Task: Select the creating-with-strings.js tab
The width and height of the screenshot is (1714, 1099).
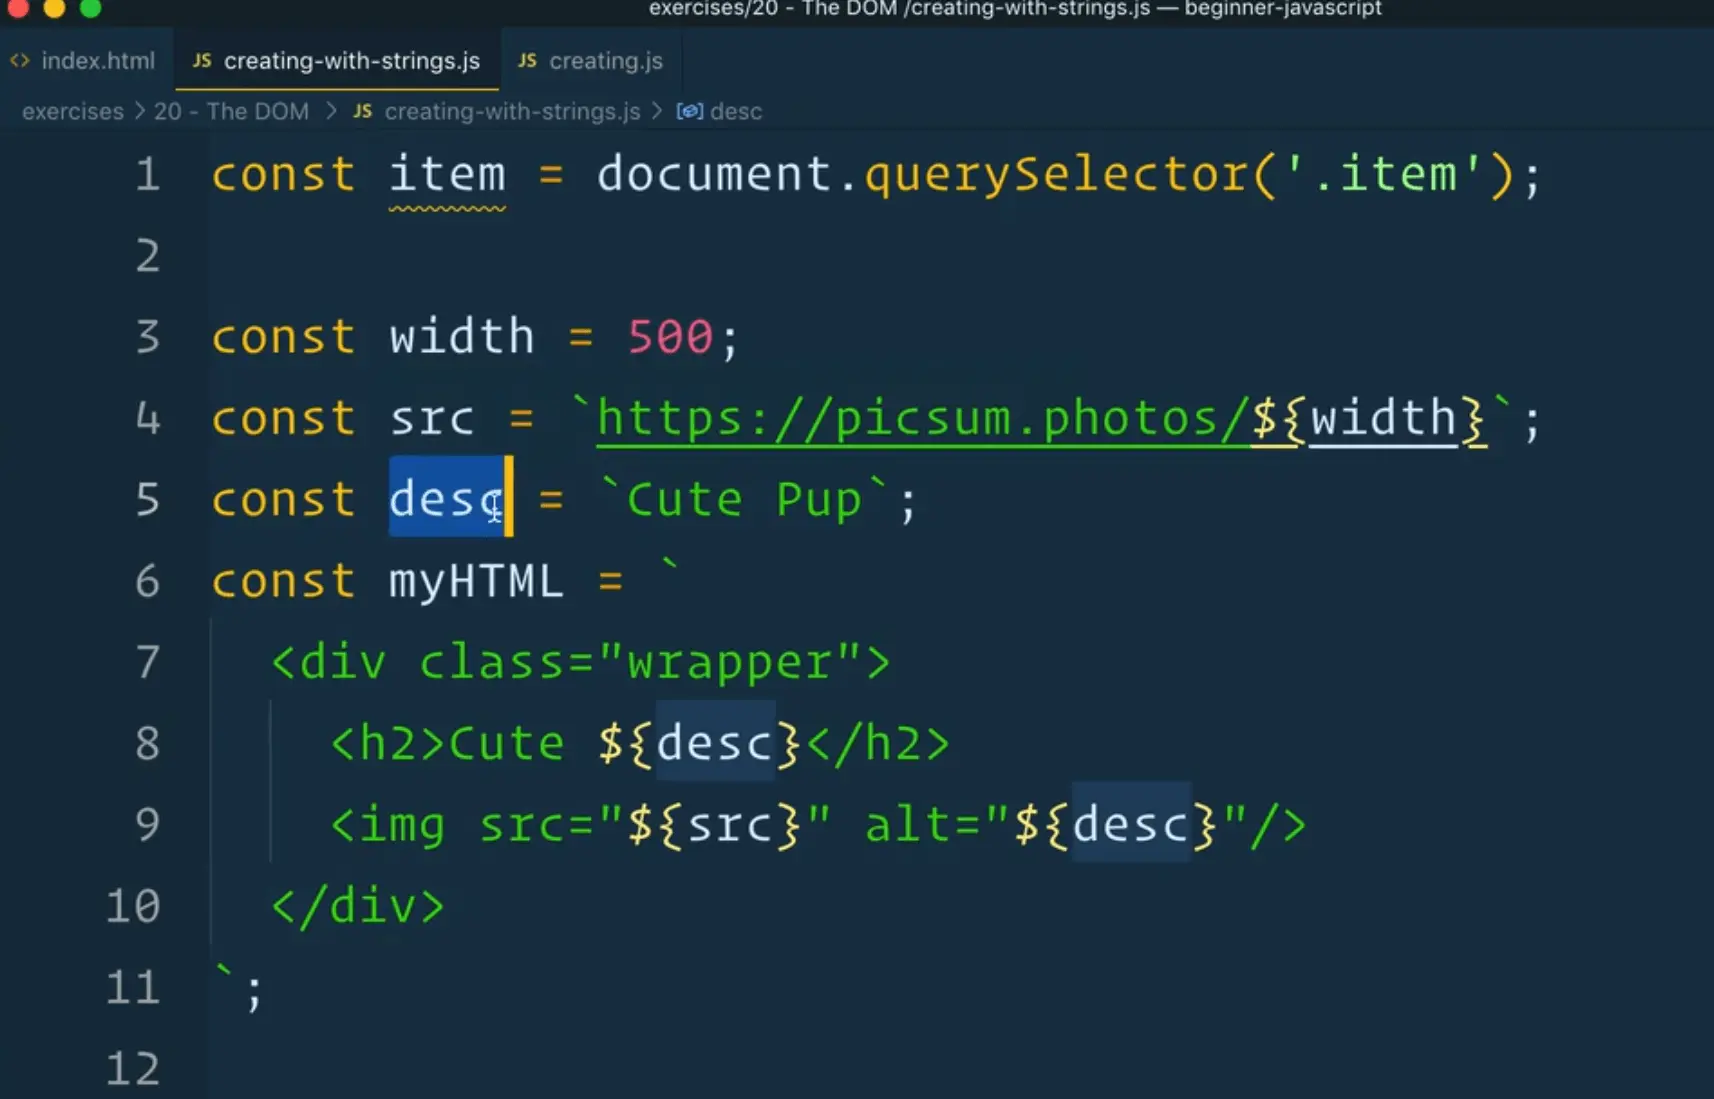Action: (351, 61)
